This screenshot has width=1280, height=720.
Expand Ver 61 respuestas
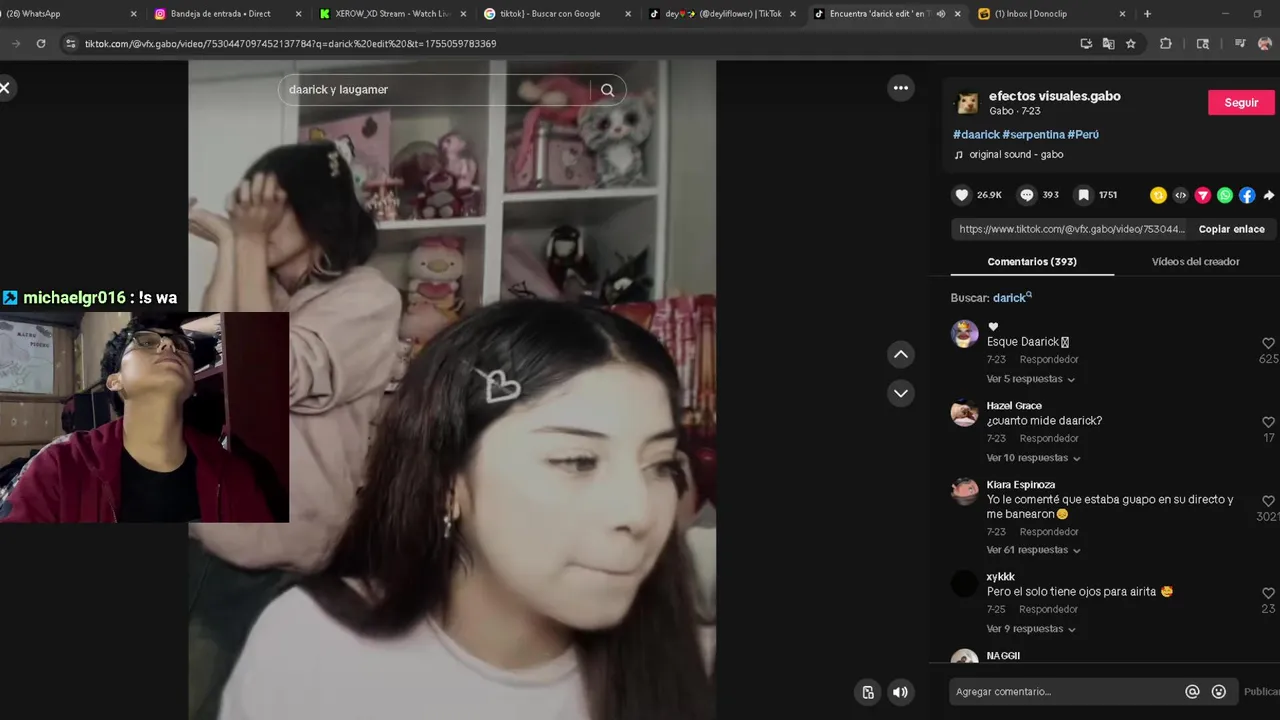pyautogui.click(x=1033, y=550)
